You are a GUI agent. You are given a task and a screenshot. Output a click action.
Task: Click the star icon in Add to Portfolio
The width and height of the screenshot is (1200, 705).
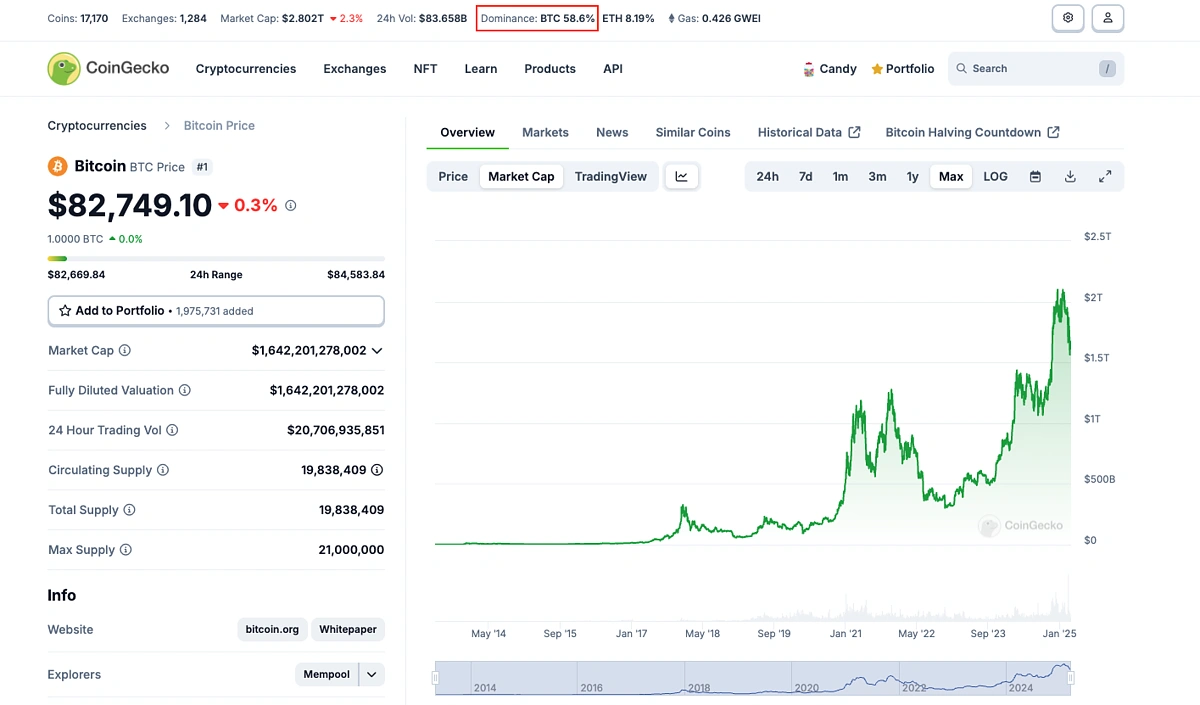(65, 311)
